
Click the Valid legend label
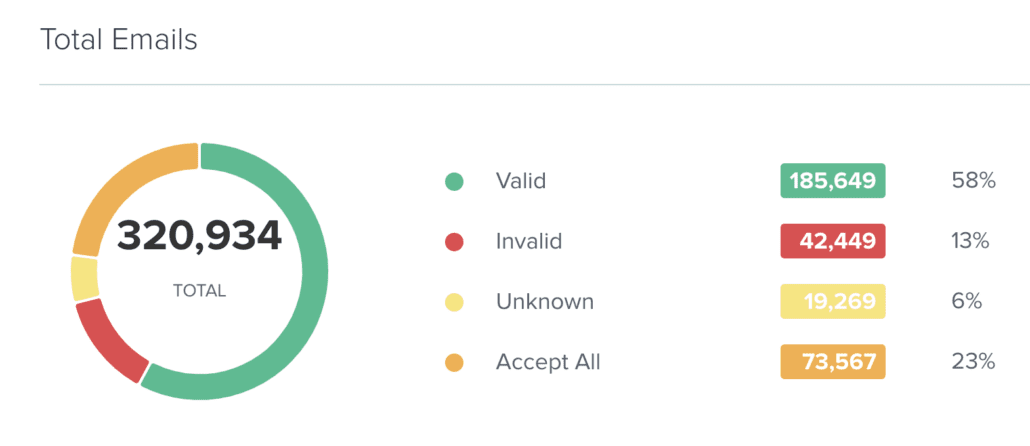coord(521,181)
